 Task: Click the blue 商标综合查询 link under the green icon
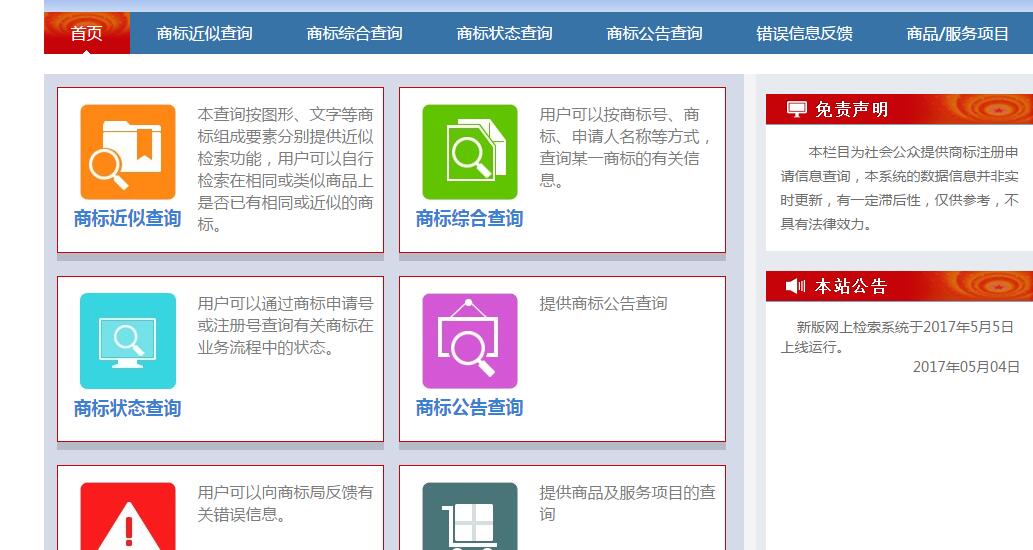pos(469,218)
